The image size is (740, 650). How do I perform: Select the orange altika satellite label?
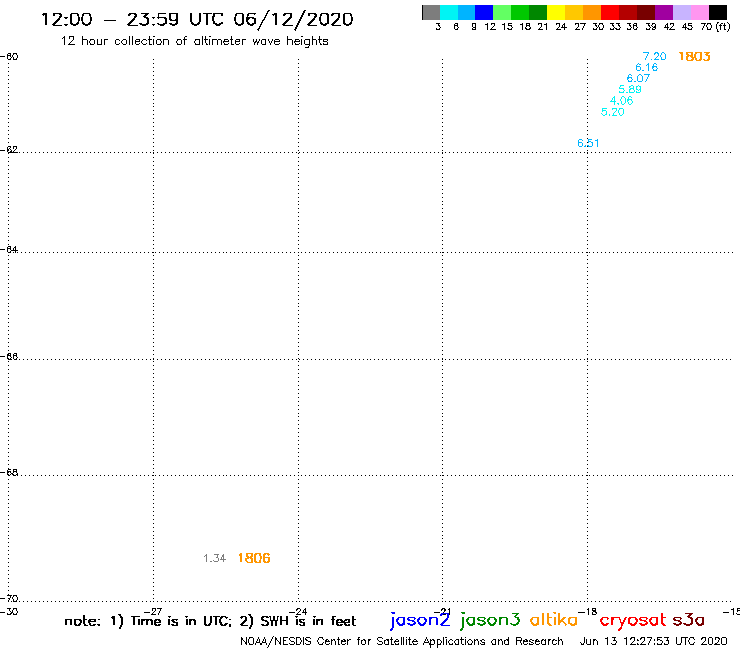(x=554, y=619)
